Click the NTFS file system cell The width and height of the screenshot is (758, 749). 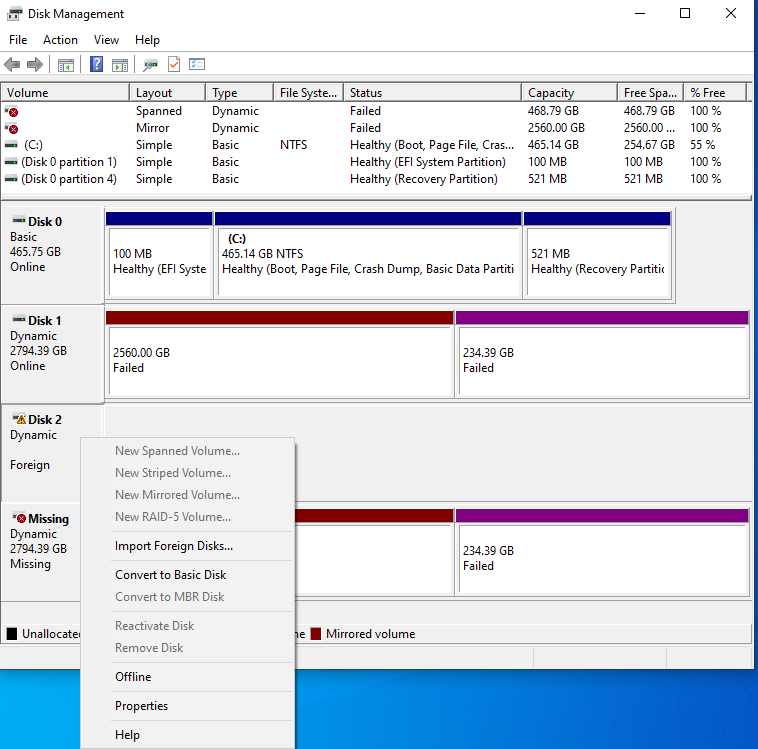point(293,145)
